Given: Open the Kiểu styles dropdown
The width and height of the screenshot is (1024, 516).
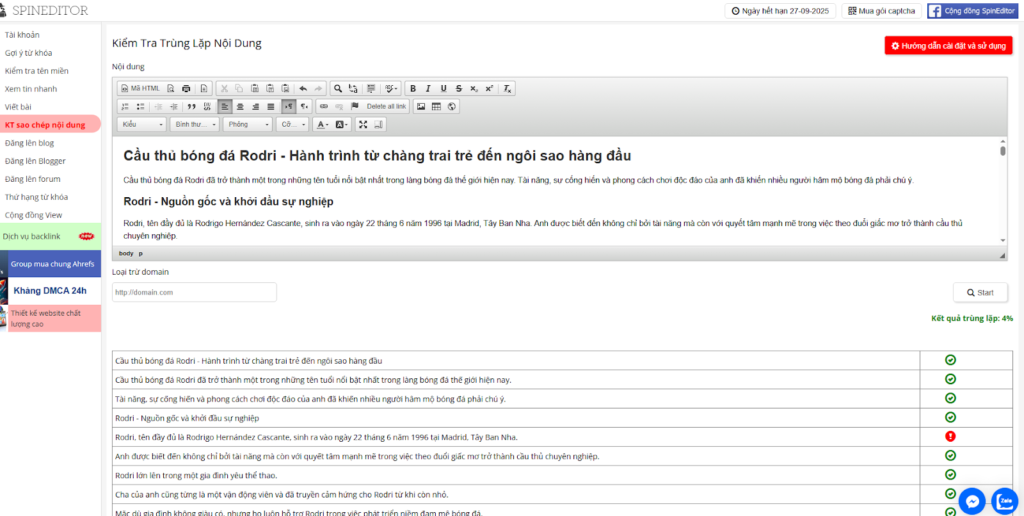Looking at the screenshot, I should tap(142, 124).
